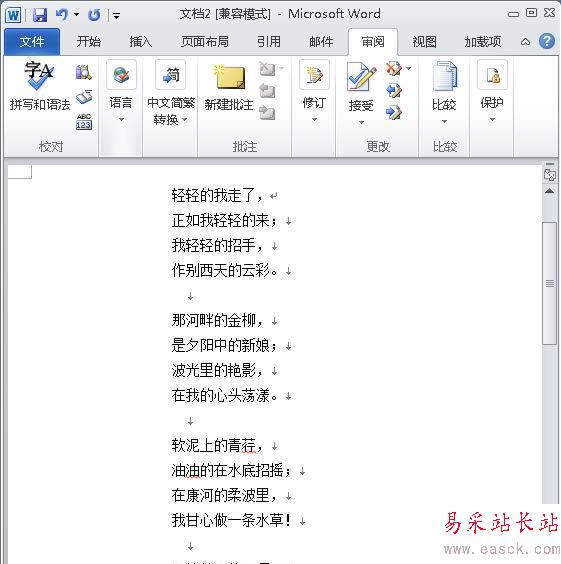Click text line 在康河的柔波里
The image size is (561, 564).
(x=224, y=495)
